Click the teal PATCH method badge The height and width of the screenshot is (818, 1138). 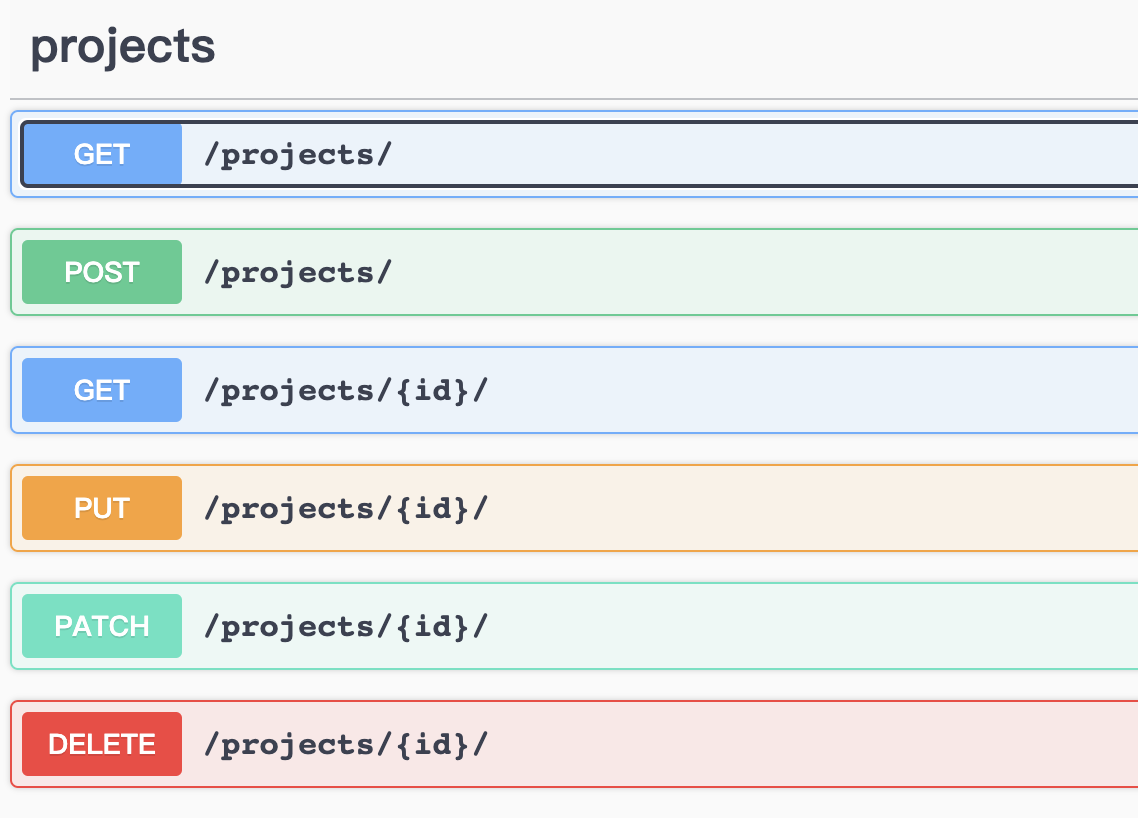tap(102, 626)
